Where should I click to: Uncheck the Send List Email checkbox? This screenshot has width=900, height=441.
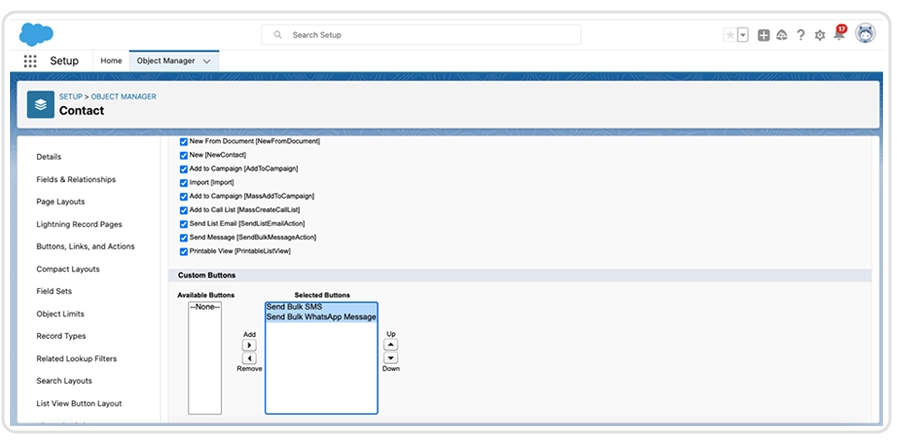click(183, 223)
